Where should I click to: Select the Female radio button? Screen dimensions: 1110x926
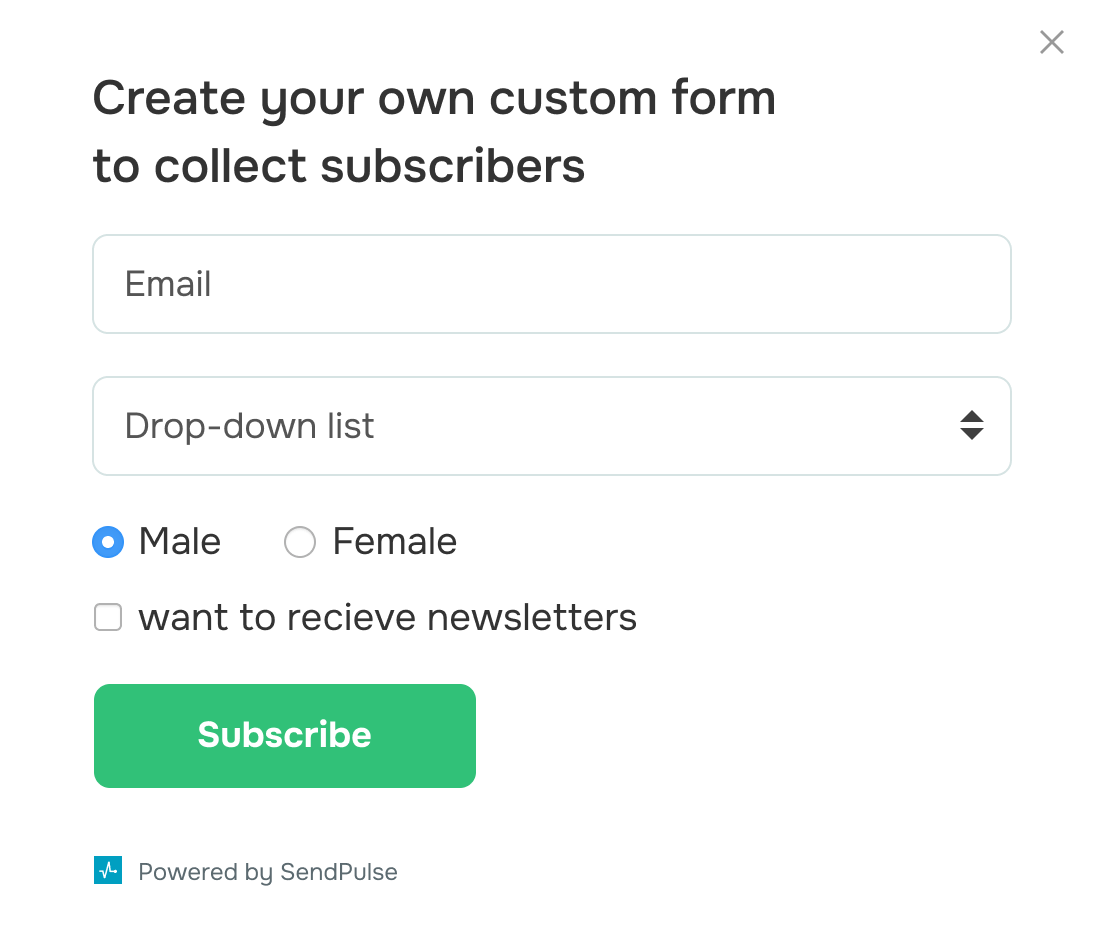(300, 543)
